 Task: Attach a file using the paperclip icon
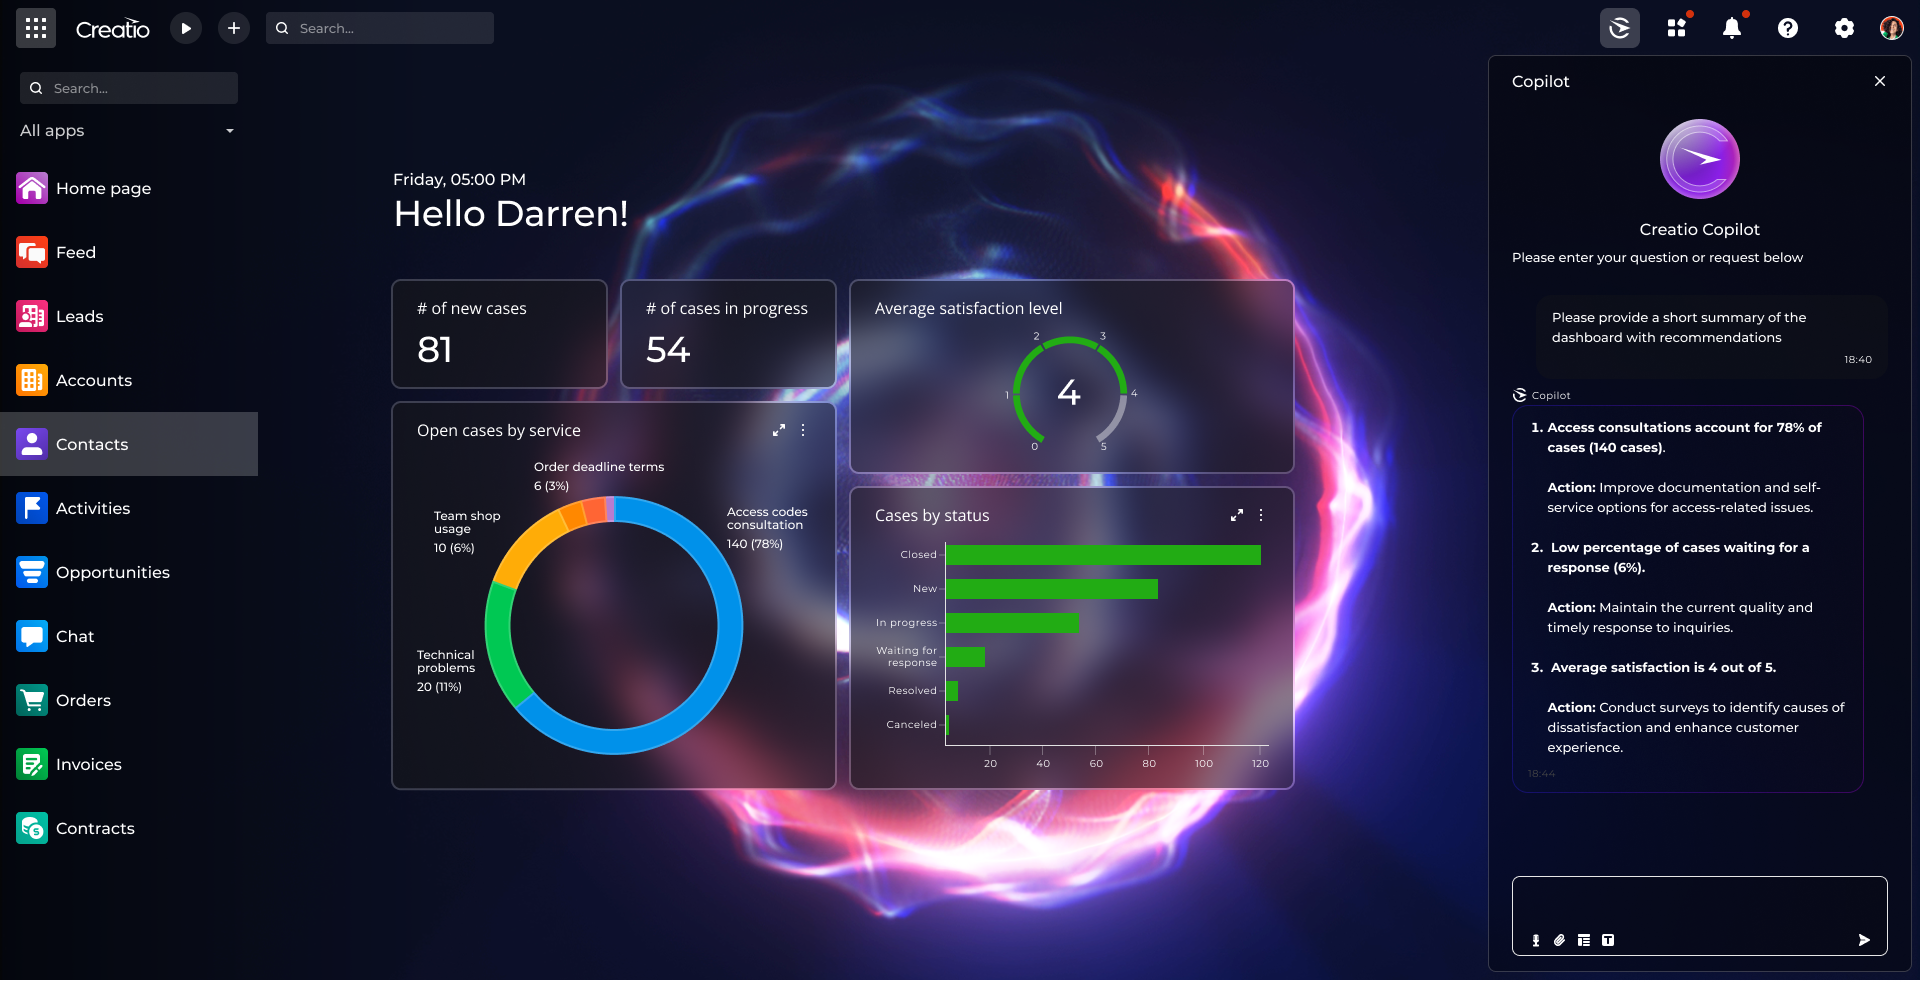click(x=1559, y=940)
